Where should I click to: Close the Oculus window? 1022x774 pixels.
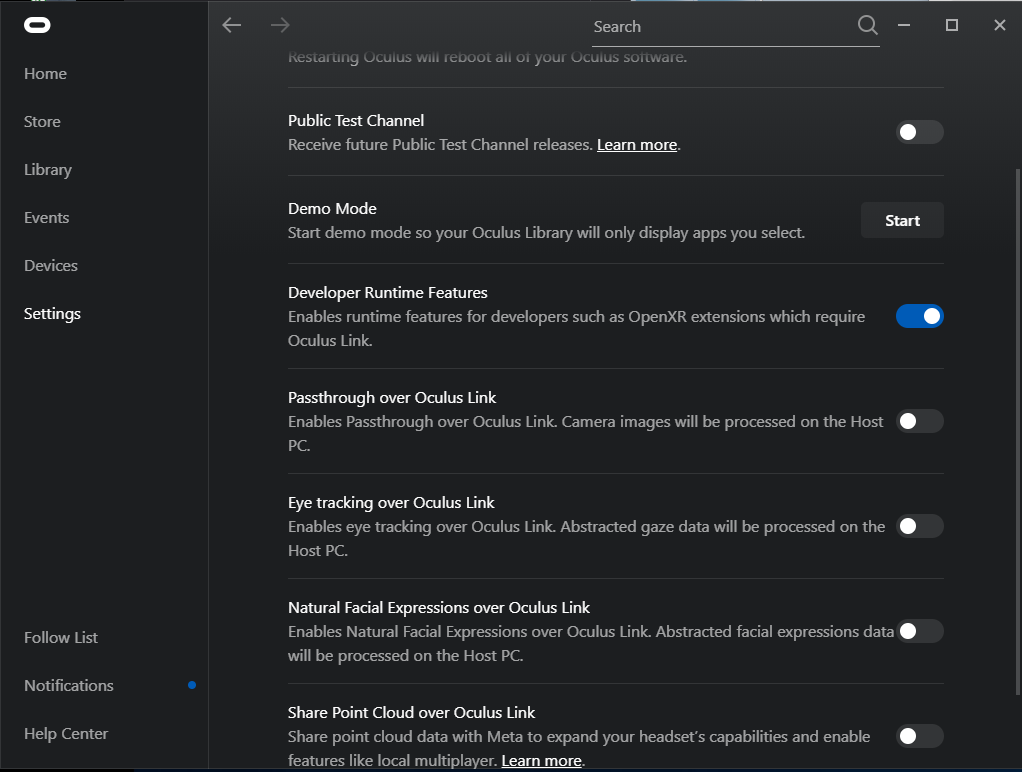point(1000,25)
